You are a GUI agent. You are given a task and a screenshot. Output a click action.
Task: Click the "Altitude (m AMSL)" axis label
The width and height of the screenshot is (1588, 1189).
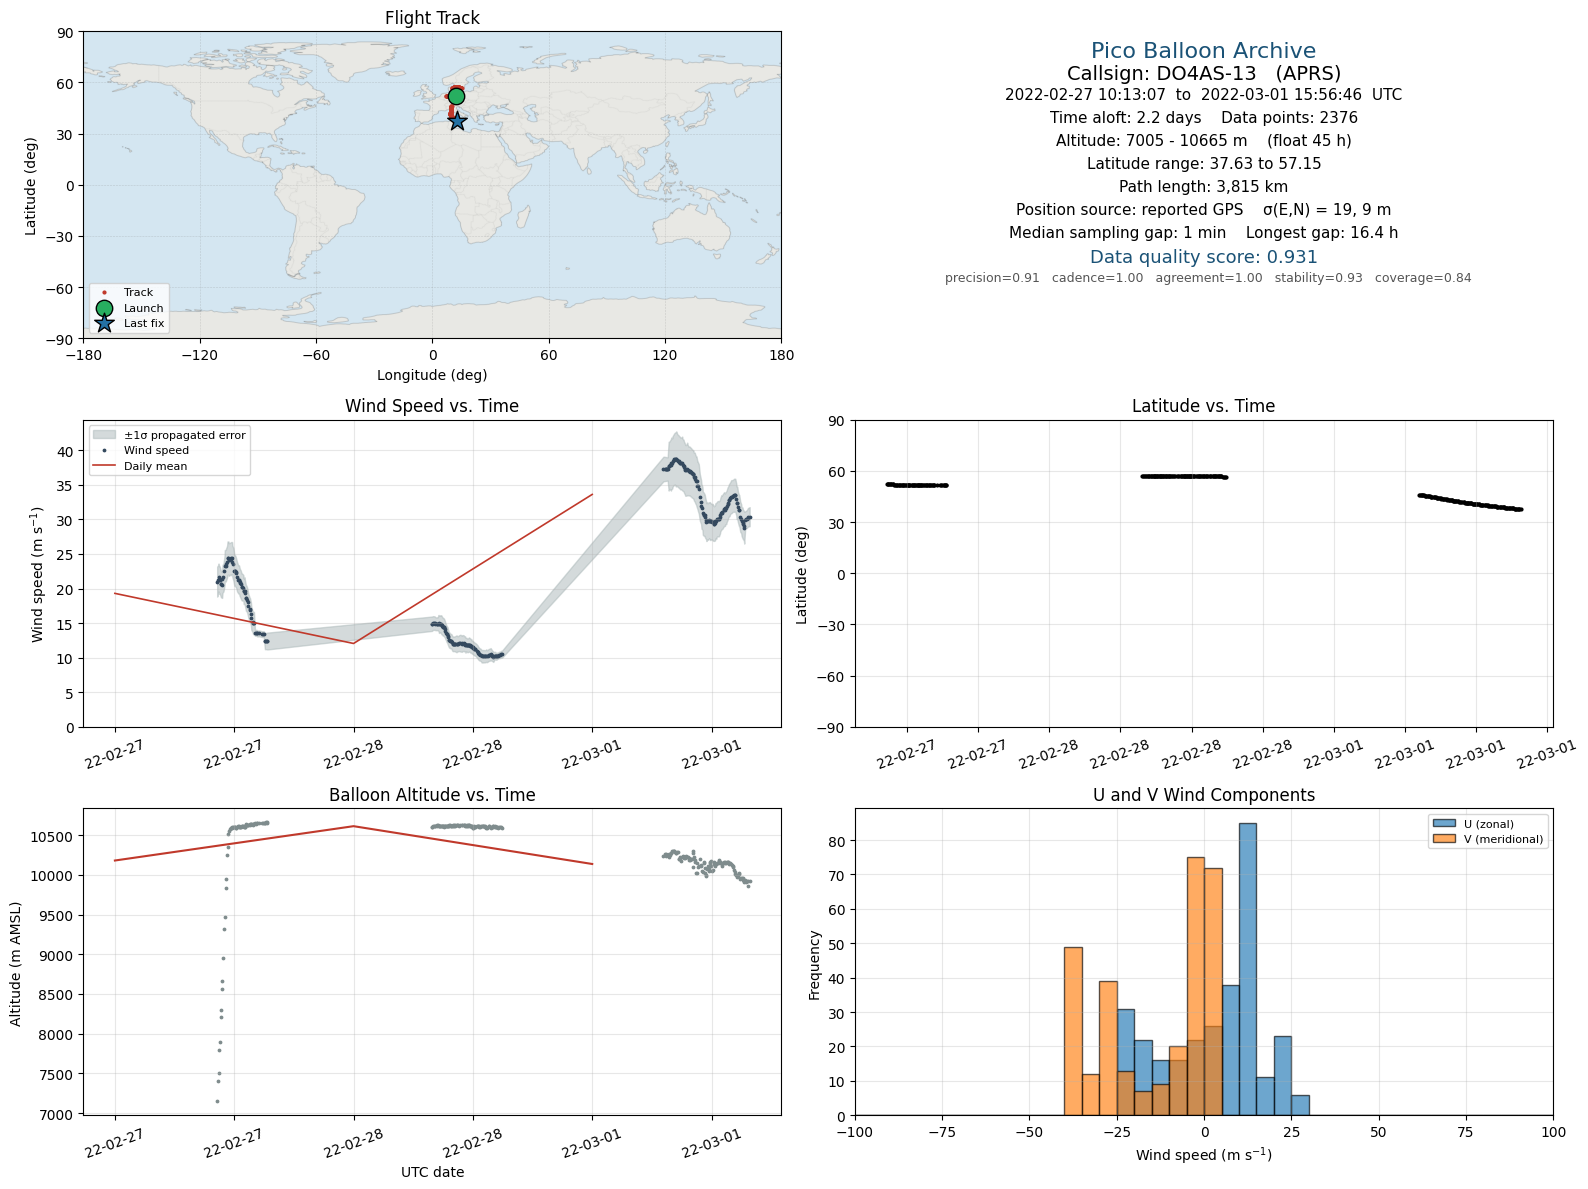(16, 962)
